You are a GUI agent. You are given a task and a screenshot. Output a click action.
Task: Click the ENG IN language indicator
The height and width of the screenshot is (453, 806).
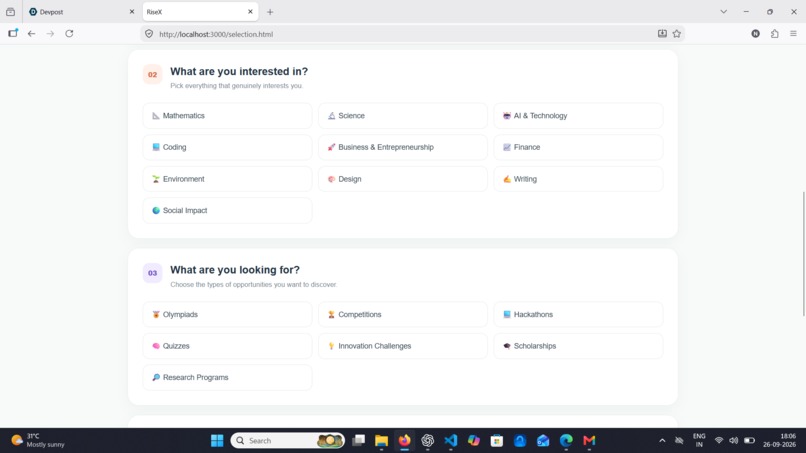pyautogui.click(x=699, y=441)
